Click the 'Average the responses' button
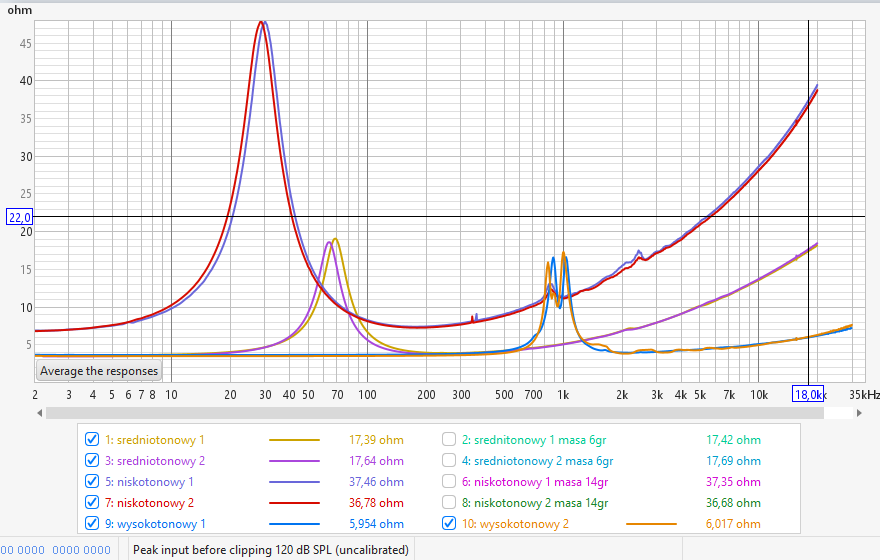 (x=99, y=371)
